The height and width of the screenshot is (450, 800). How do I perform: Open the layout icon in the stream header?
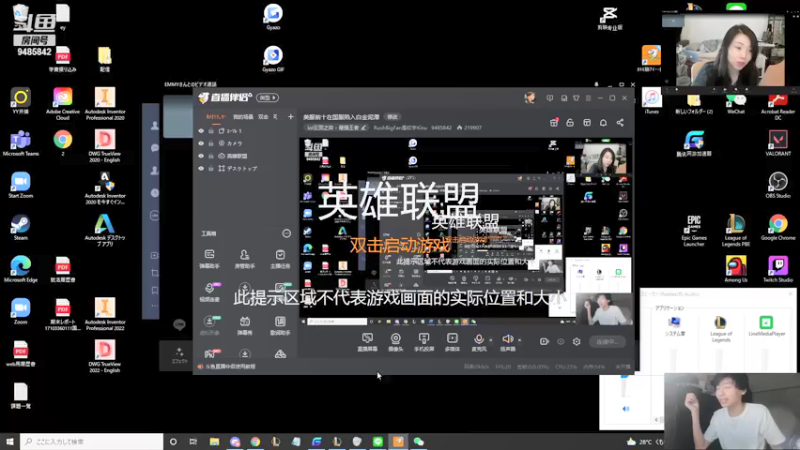point(587,122)
